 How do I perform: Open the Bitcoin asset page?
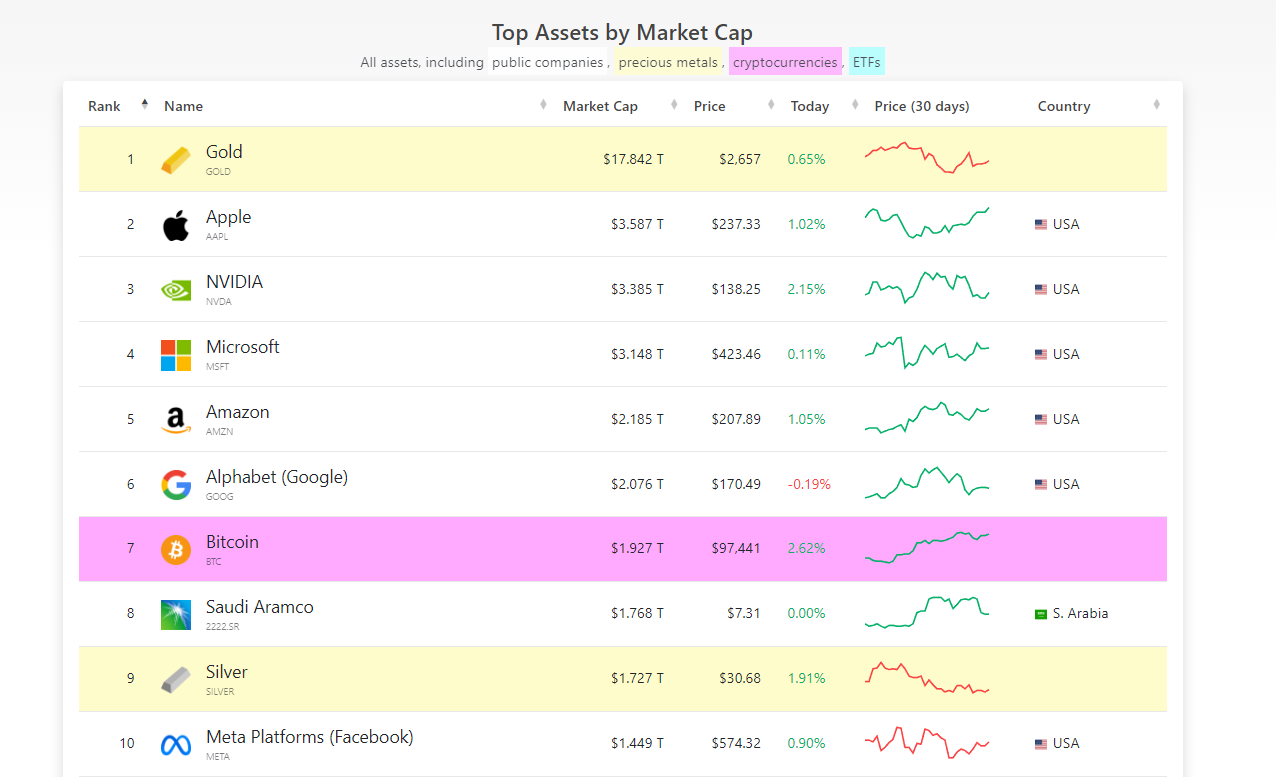[232, 542]
